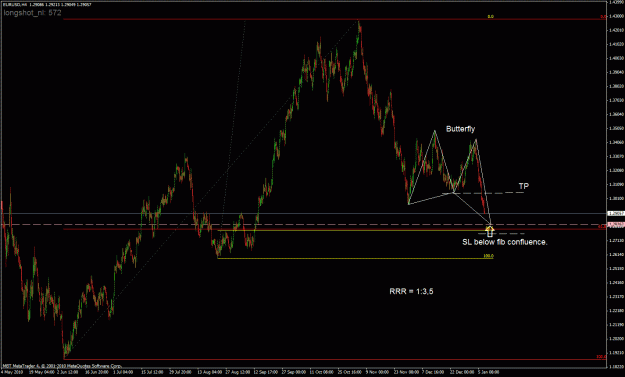
Task: Click the '2 Jun 12:00' time axis label
Action: (x=67, y=372)
